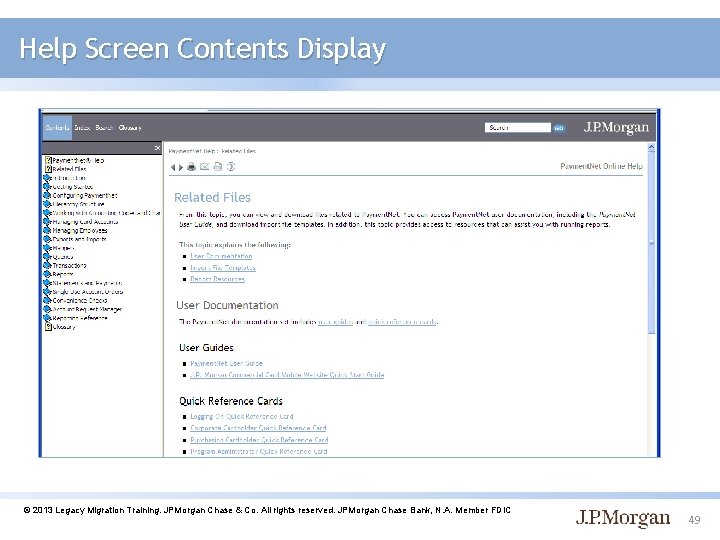
Task: Switch to the Glossary tab
Action: pos(130,128)
